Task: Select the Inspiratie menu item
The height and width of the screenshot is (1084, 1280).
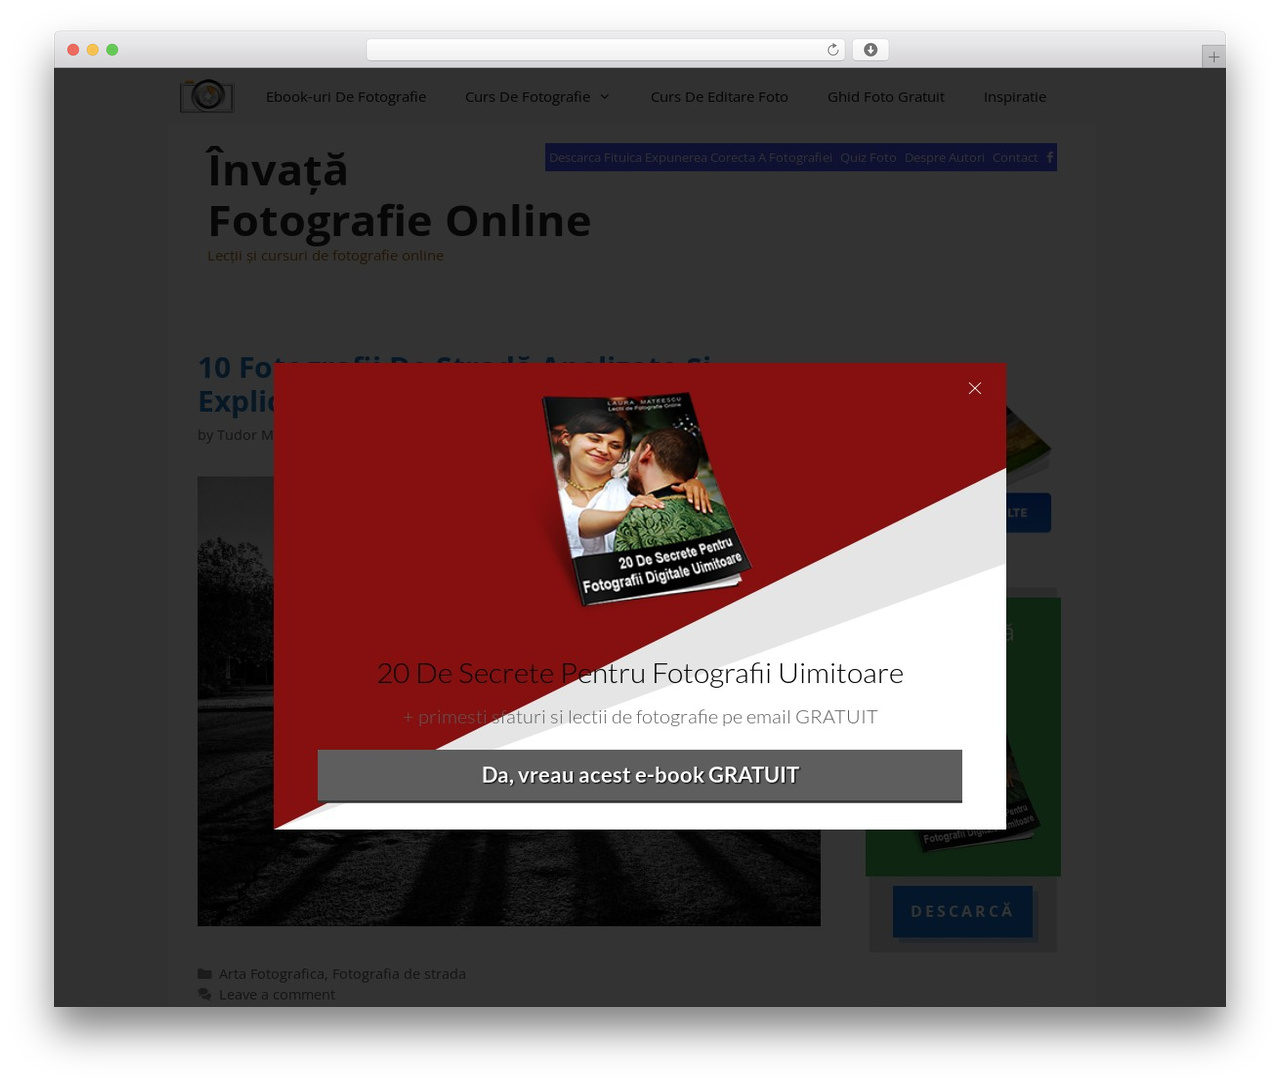Action: (1015, 97)
